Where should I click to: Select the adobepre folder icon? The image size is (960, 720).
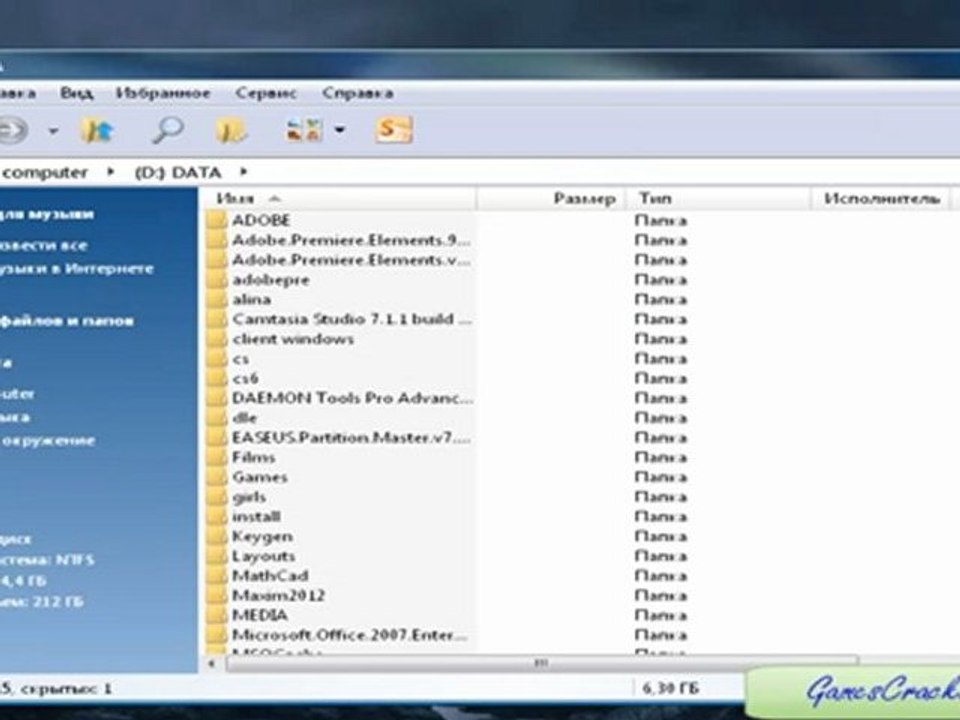[217, 280]
